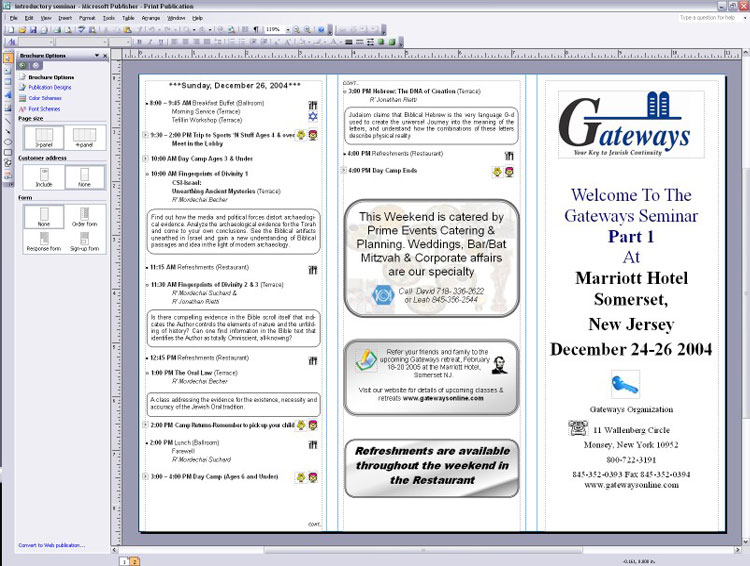Viewport: 750px width, 566px height.
Task: Open the Color Schemes link
Action: point(45,98)
